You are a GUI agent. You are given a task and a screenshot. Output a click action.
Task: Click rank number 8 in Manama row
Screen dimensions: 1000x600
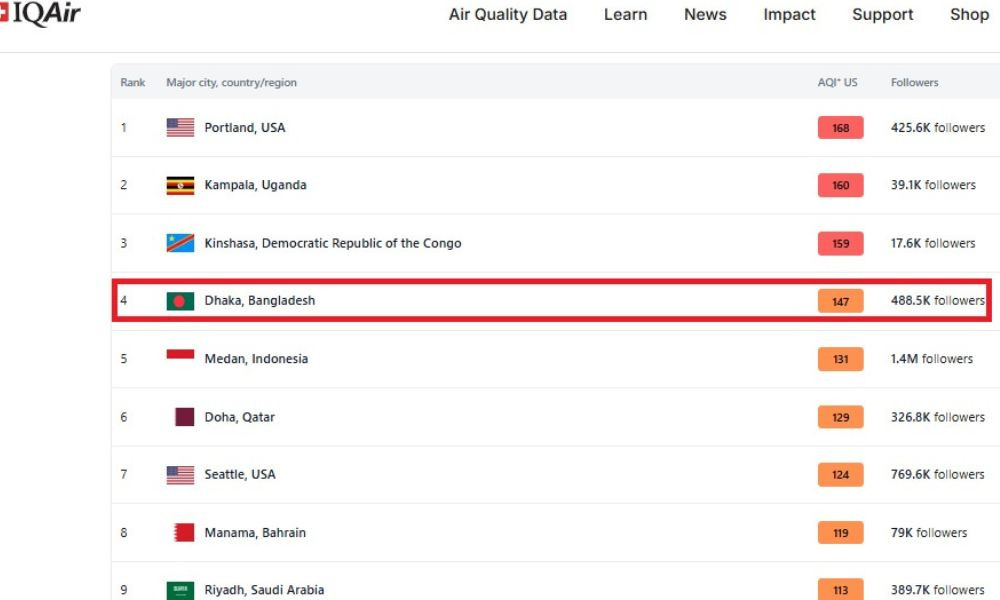(x=124, y=532)
